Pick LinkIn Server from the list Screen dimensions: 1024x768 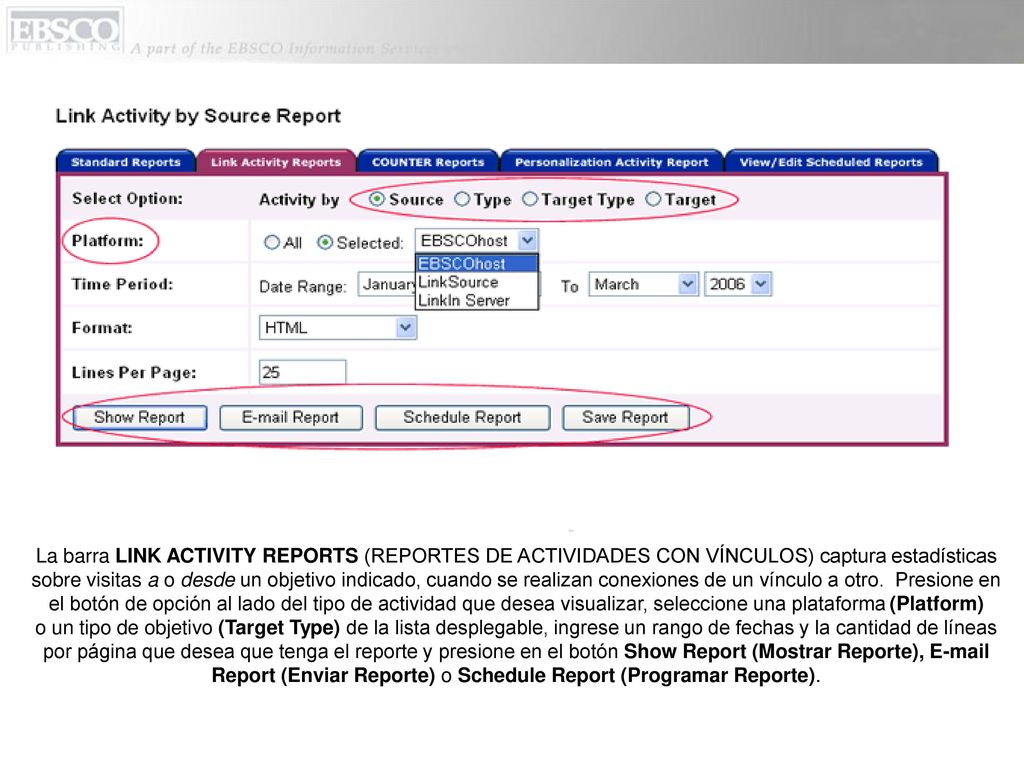pyautogui.click(x=477, y=300)
